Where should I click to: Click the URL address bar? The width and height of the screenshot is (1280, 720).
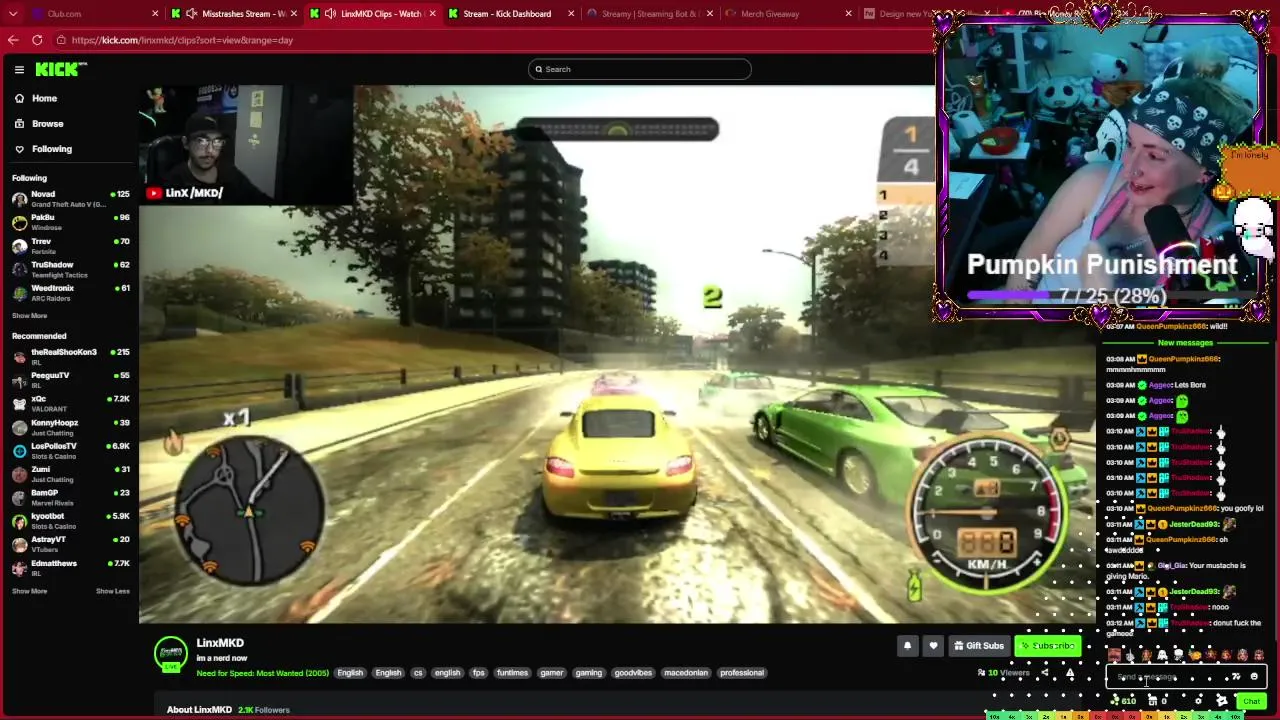490,40
